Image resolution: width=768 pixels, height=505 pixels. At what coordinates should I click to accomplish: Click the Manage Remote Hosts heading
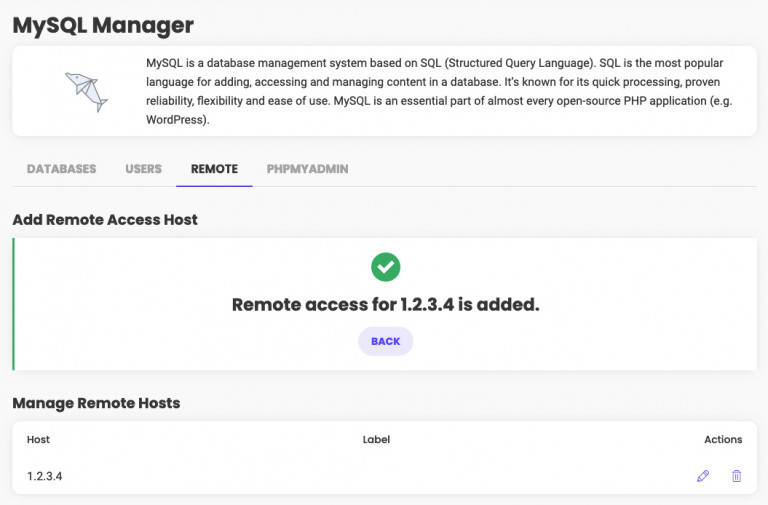(96, 403)
